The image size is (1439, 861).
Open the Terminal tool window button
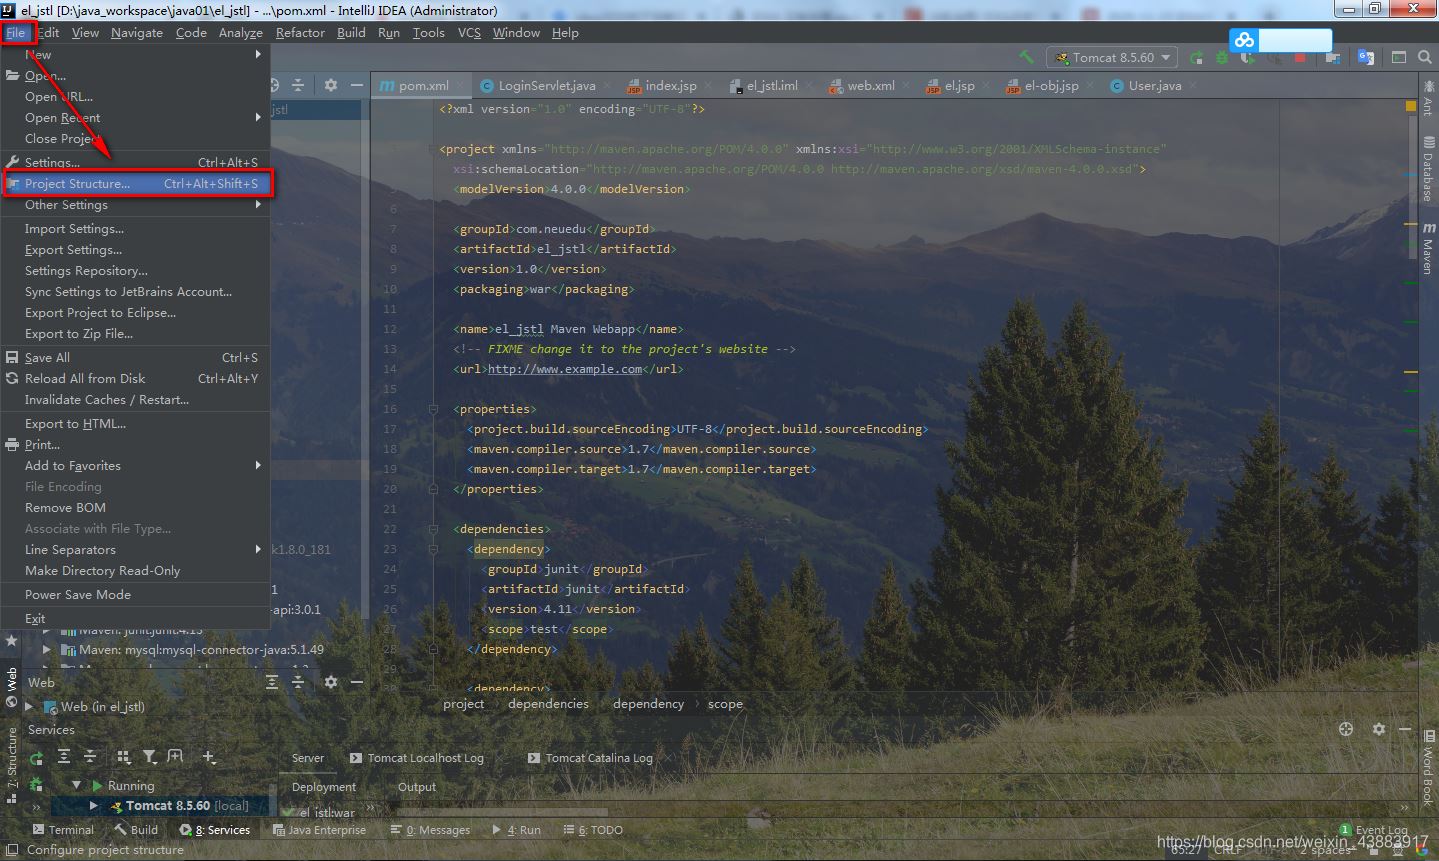tap(63, 830)
